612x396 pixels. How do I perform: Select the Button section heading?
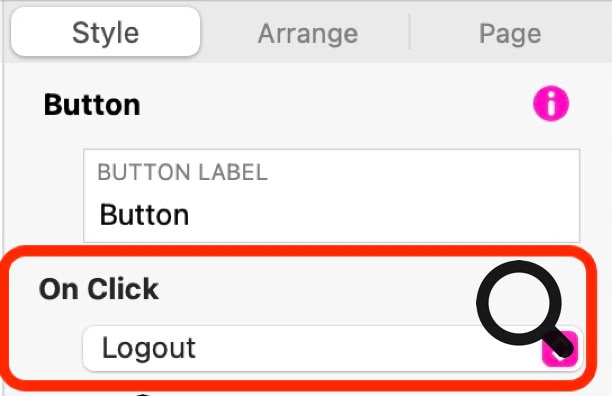click(92, 105)
